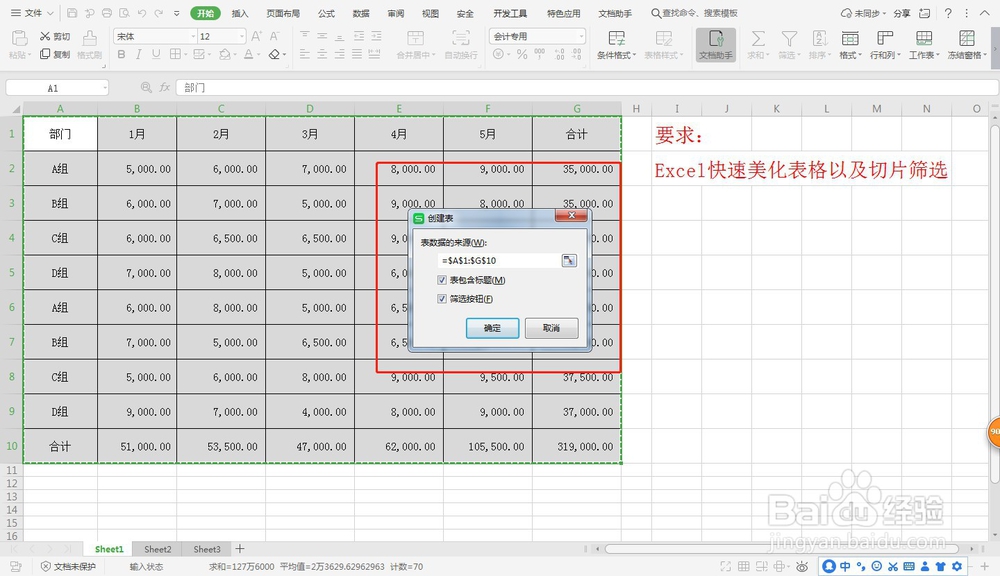Click the 文档未保护 status bar item
This screenshot has height=576, width=1000.
(x=68, y=566)
